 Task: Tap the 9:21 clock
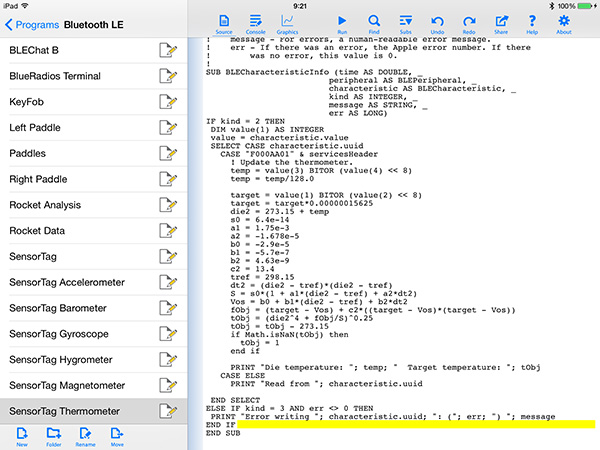pyautogui.click(x=300, y=6)
